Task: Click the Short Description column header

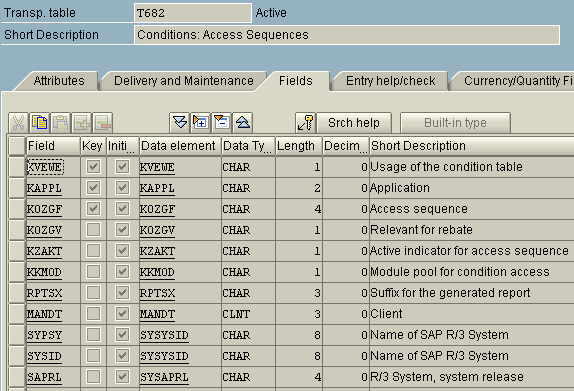Action: tap(472, 146)
